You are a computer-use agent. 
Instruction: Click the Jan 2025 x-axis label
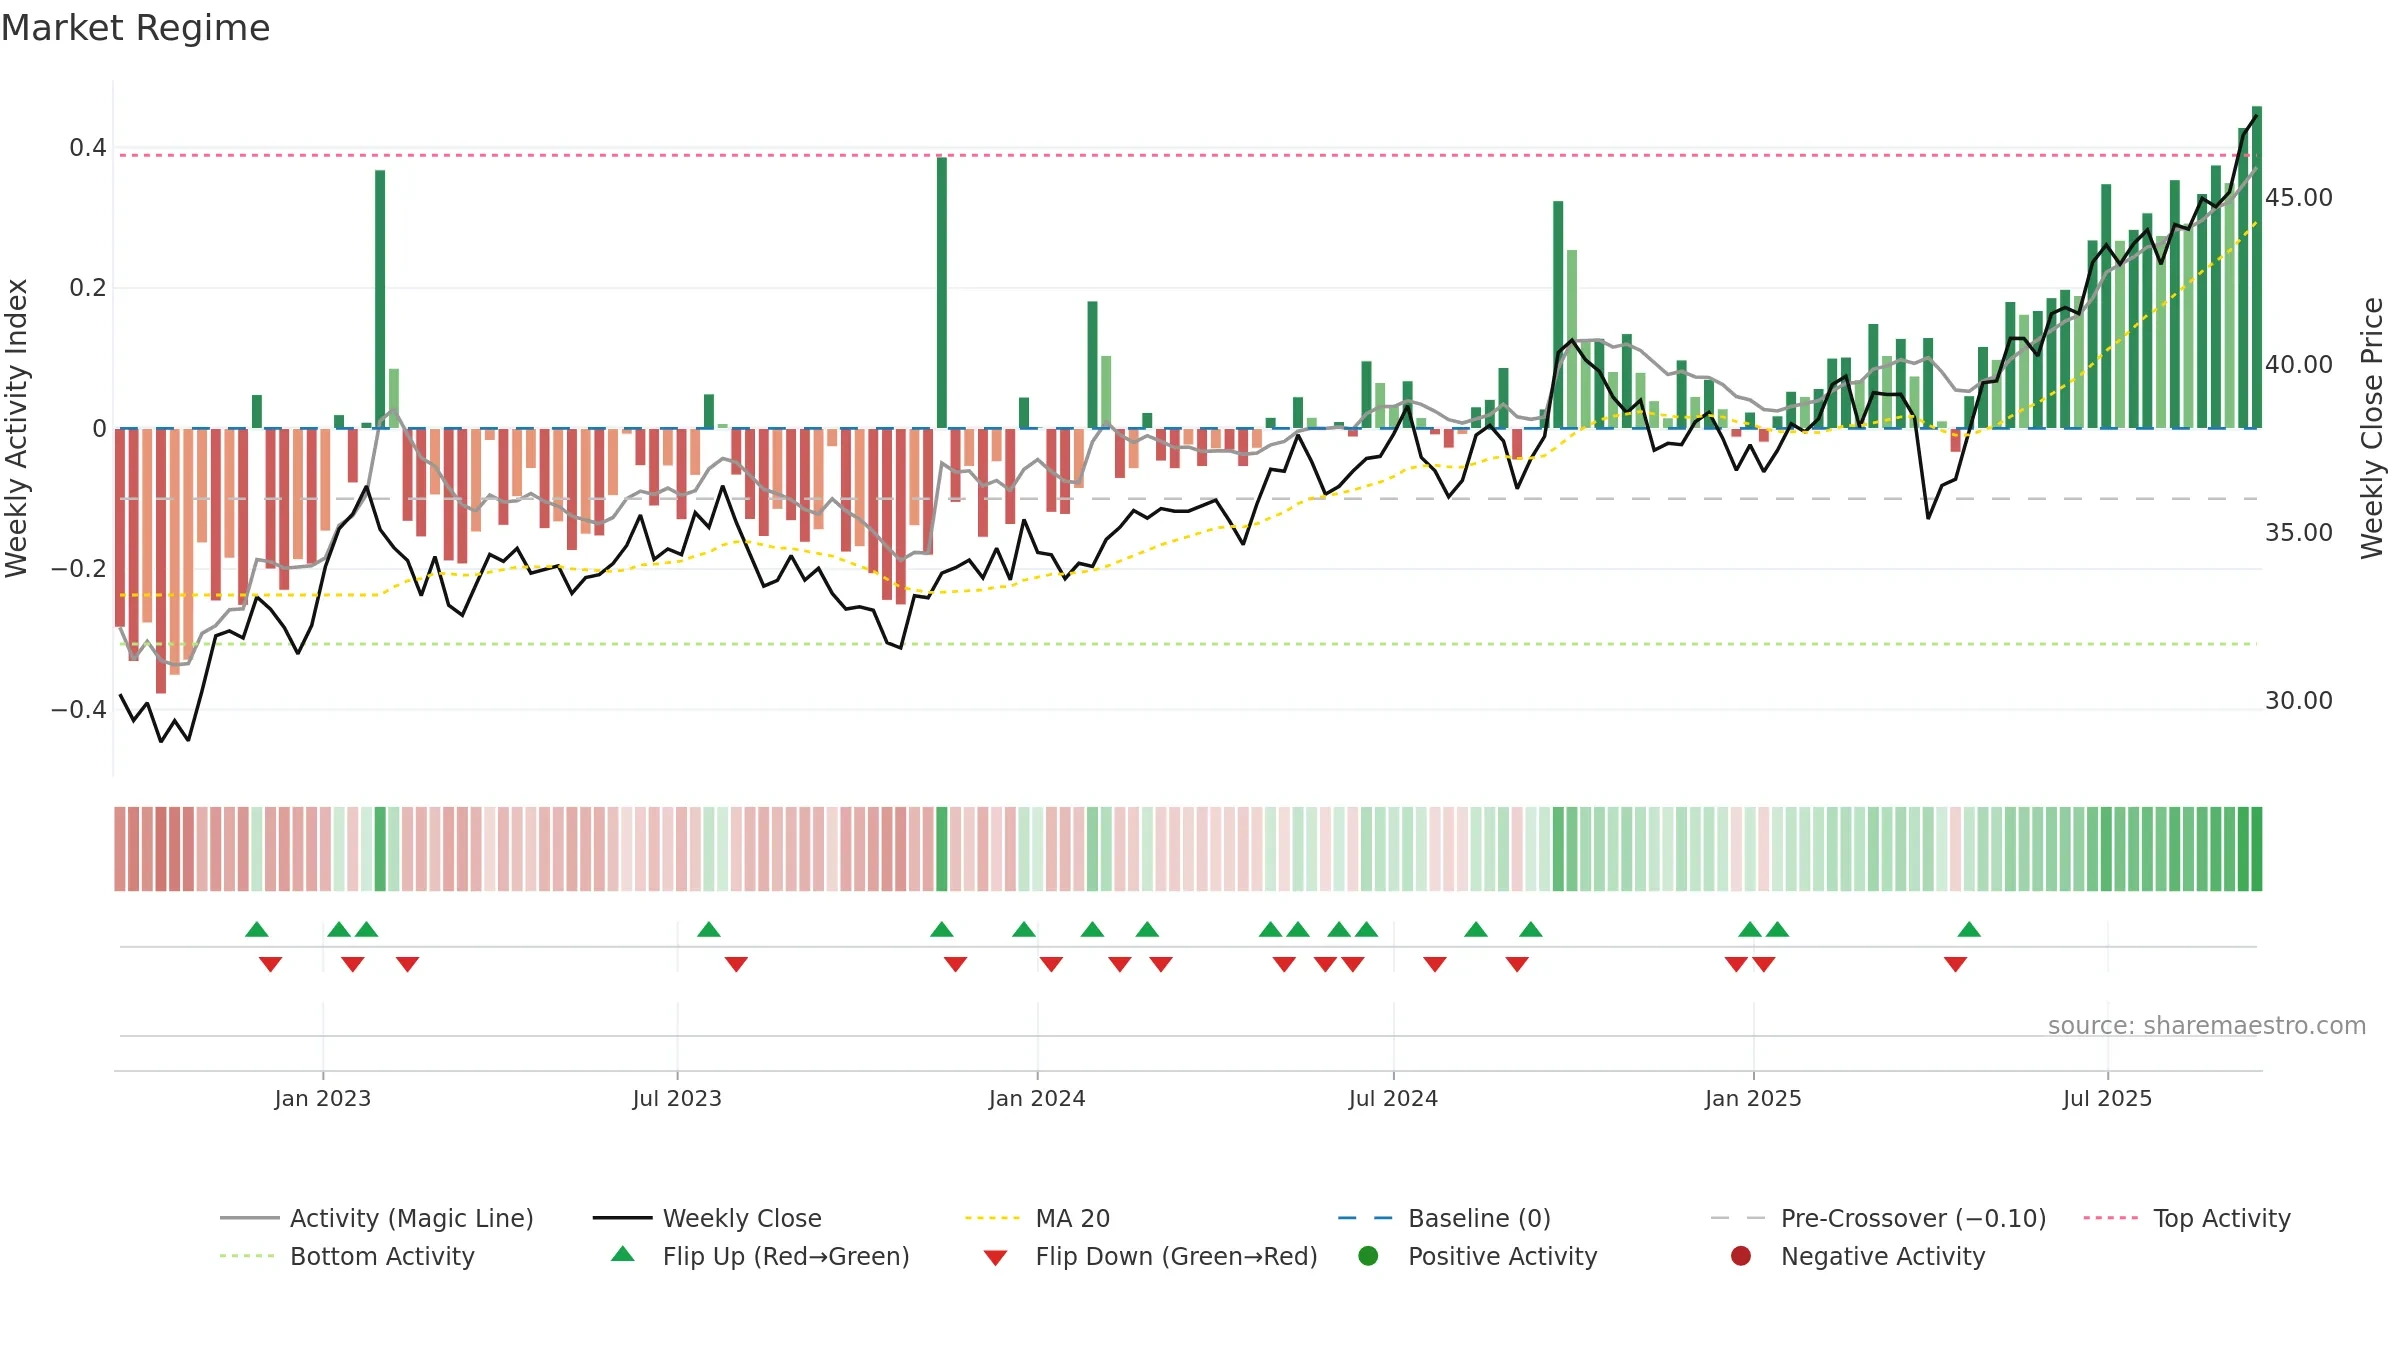pyautogui.click(x=1753, y=1098)
